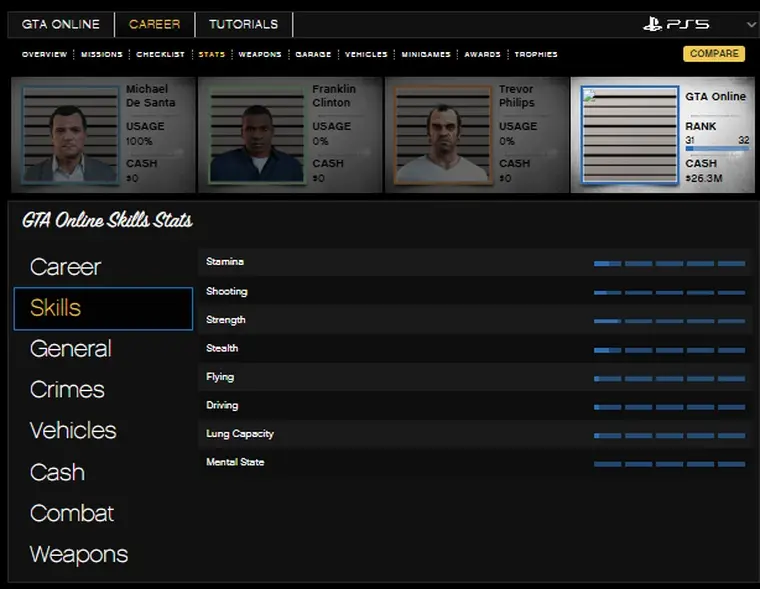
Task: Open the Career top tab
Action: [154, 24]
